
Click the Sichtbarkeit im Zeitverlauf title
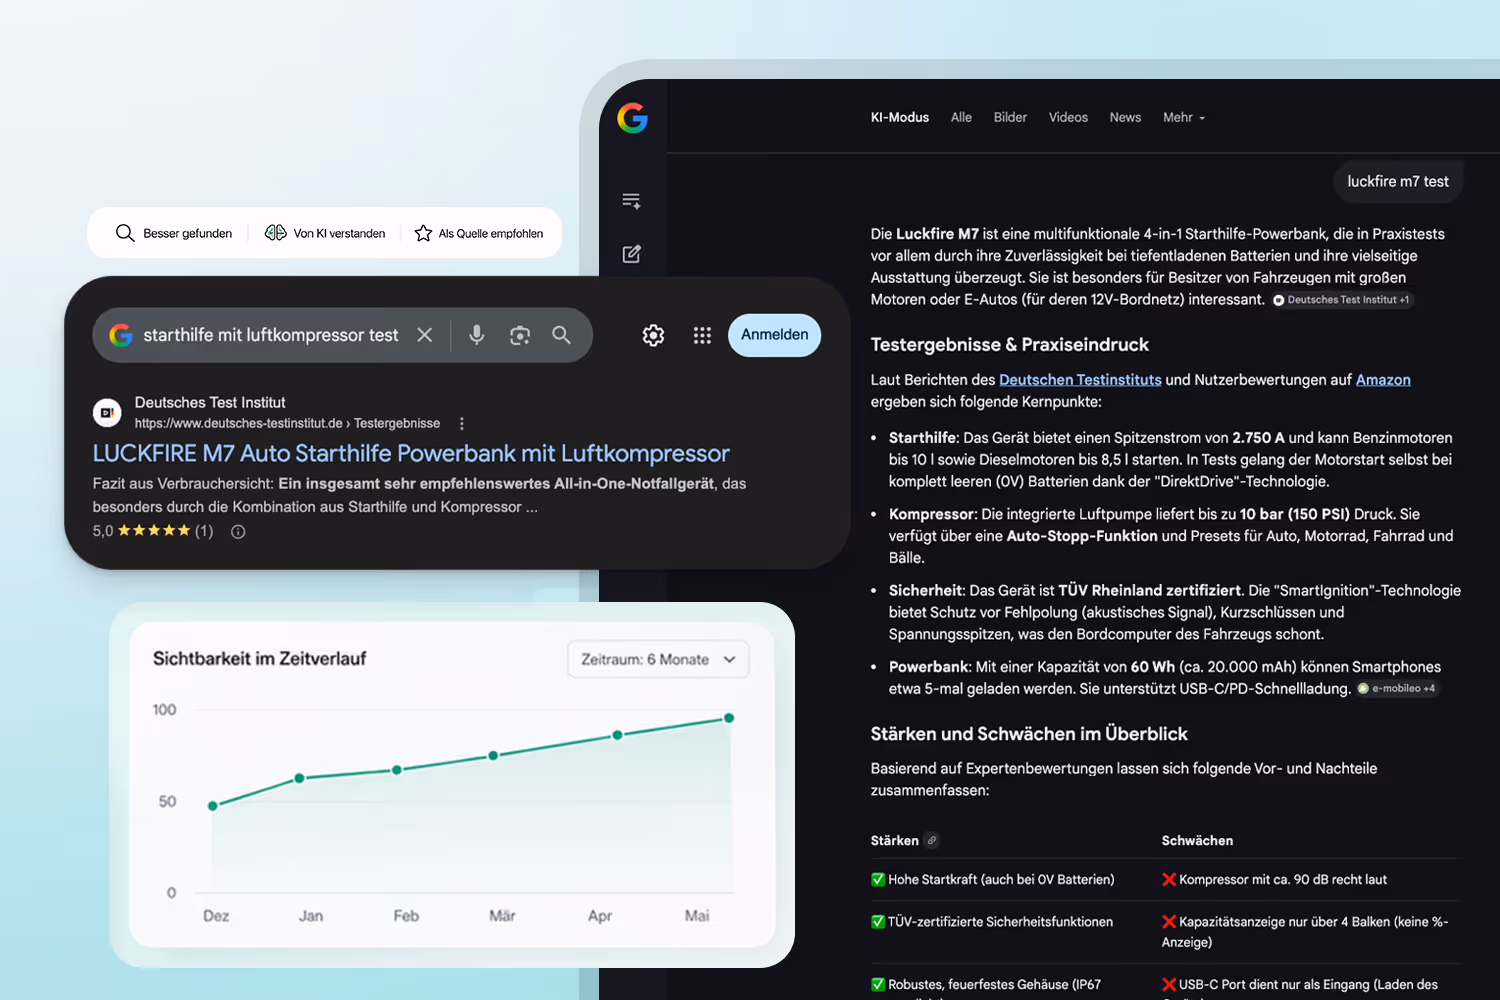tap(259, 659)
